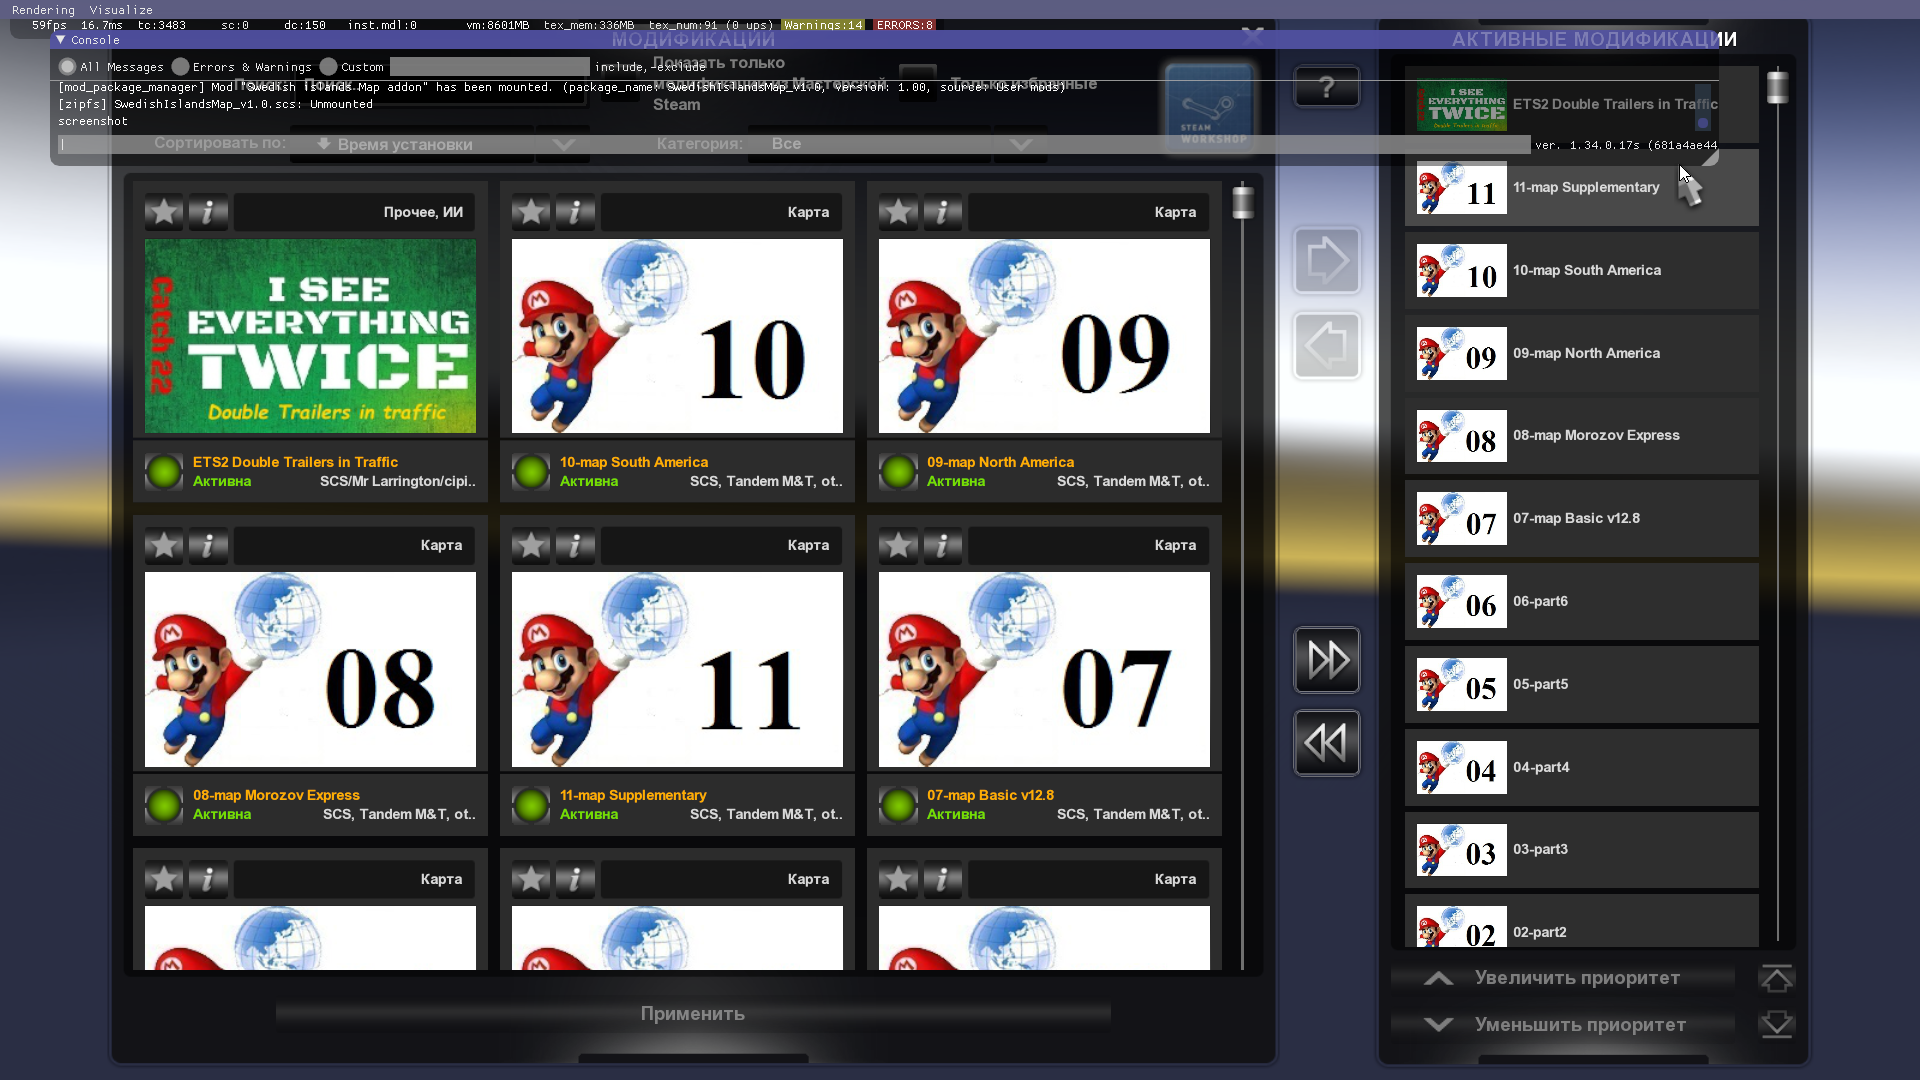The width and height of the screenshot is (1920, 1080).
Task: Select 04-part4 in active list
Action: pos(1581,768)
